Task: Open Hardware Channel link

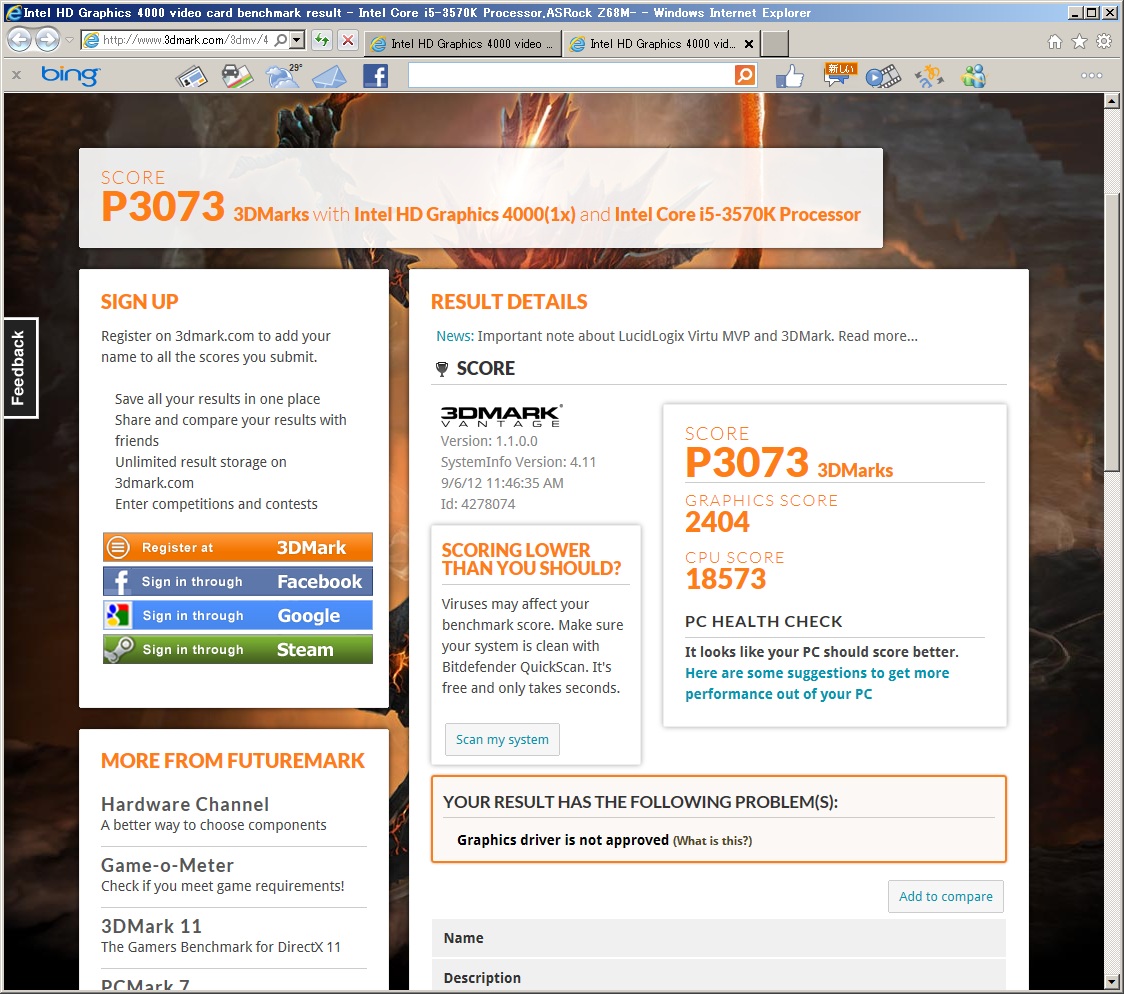Action: [185, 804]
